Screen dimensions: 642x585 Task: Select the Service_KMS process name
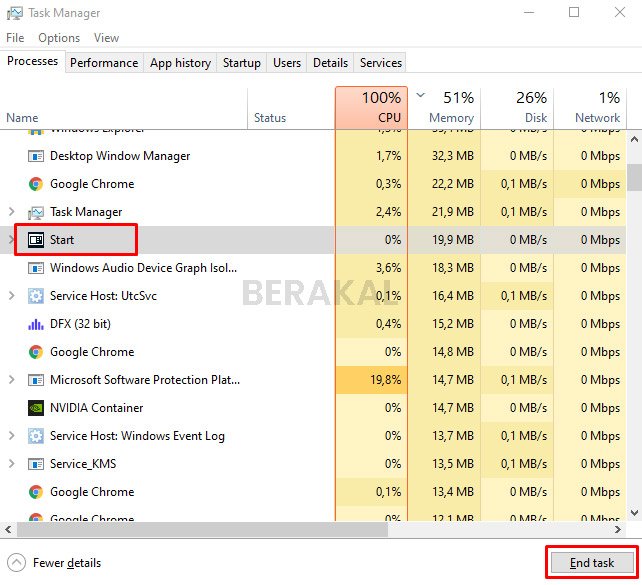(83, 464)
